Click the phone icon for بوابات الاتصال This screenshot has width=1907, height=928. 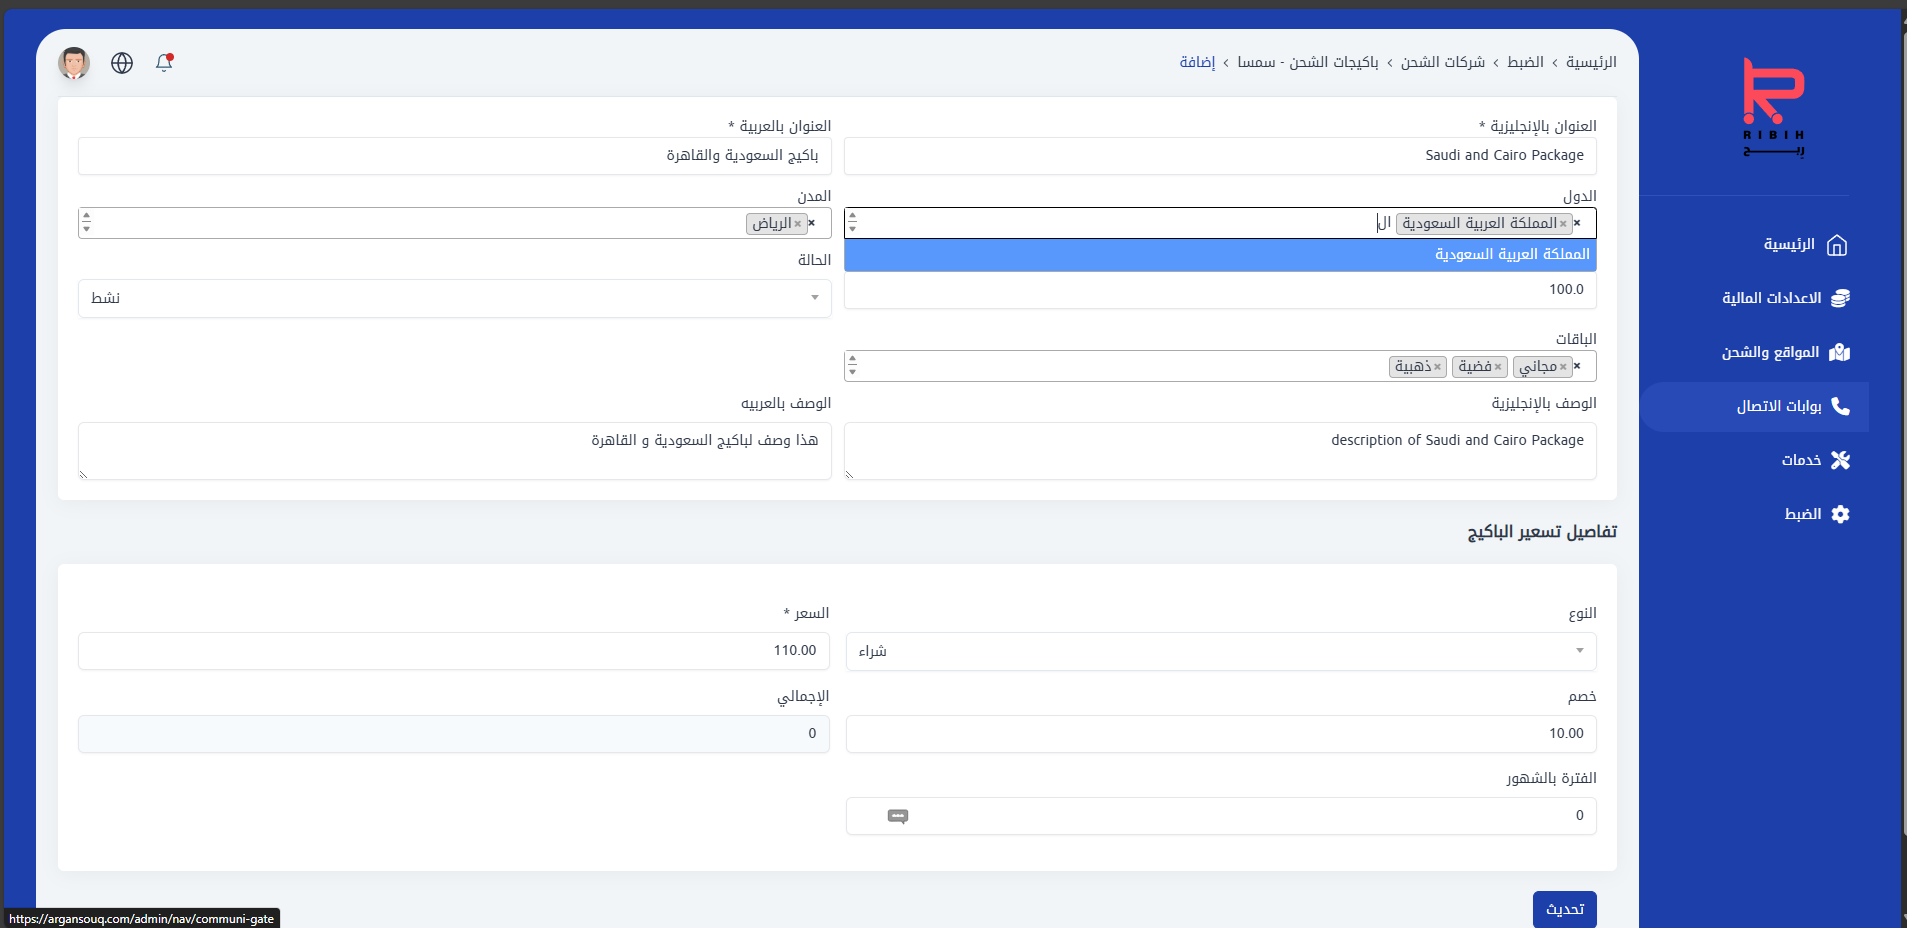(1840, 406)
